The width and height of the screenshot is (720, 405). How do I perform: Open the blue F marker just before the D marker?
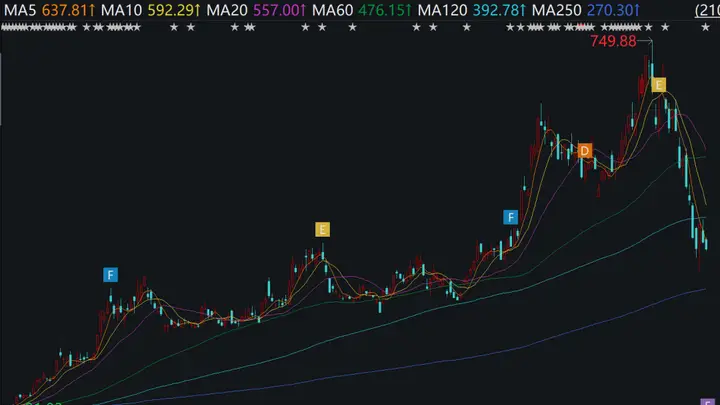pyautogui.click(x=511, y=217)
